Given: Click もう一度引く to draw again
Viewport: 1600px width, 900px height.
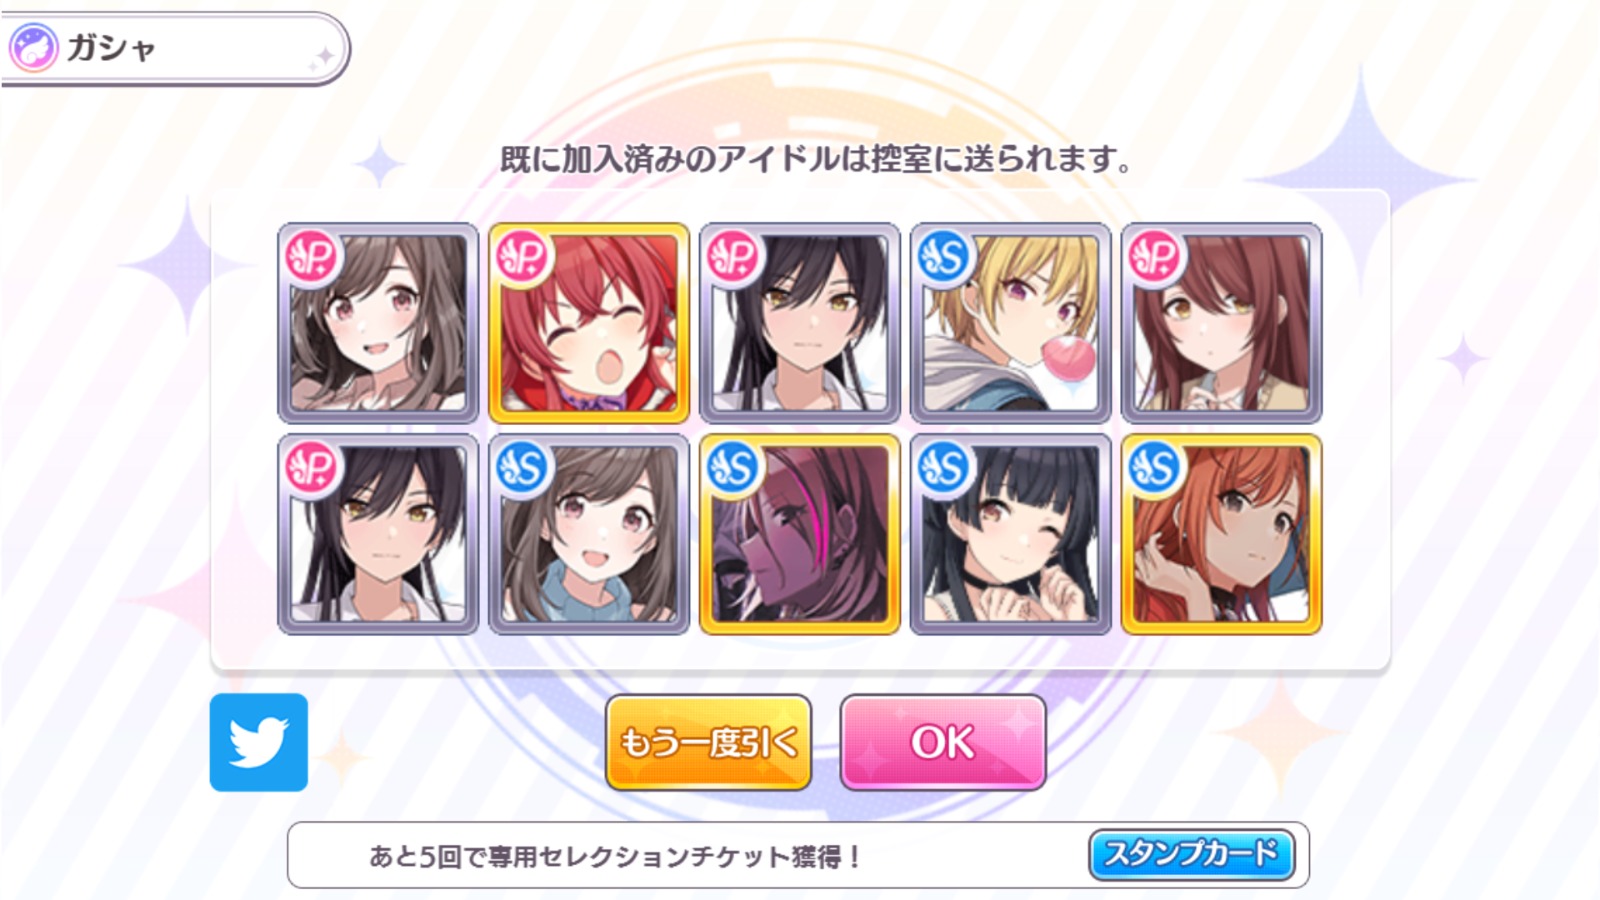Looking at the screenshot, I should tap(708, 743).
